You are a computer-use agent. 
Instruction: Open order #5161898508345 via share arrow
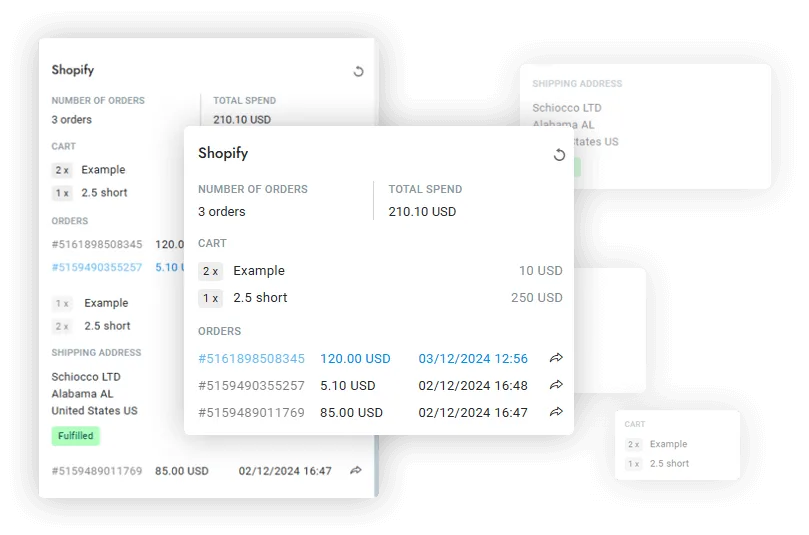(556, 358)
